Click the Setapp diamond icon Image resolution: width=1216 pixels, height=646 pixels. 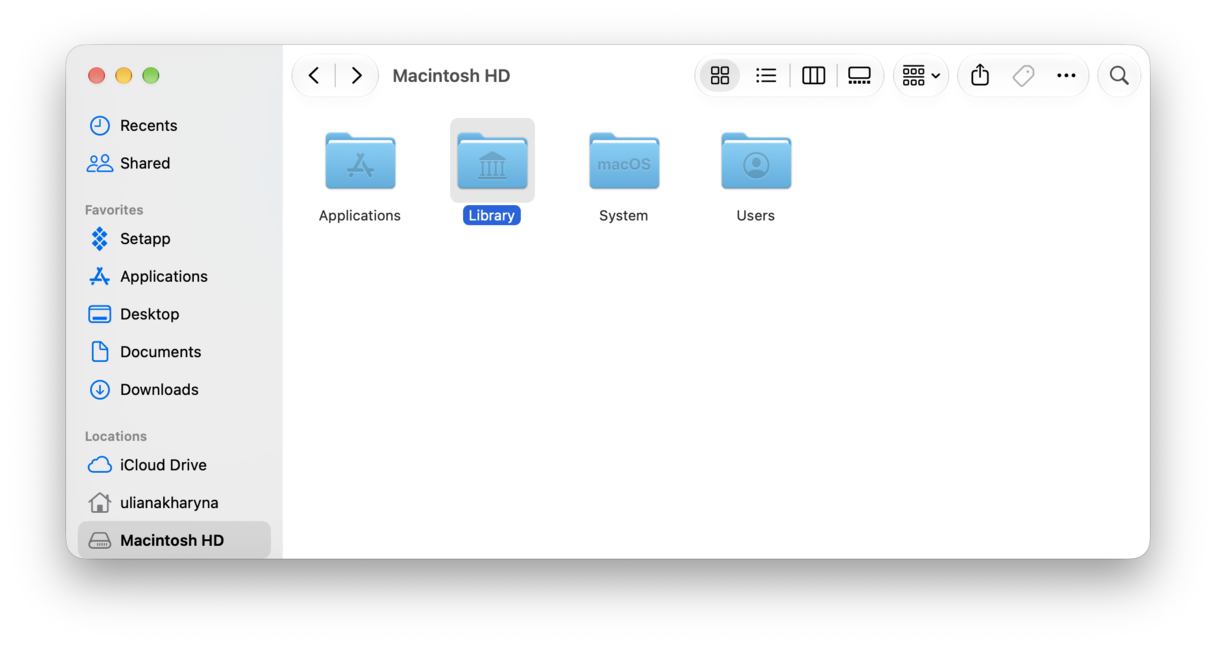tap(100, 239)
